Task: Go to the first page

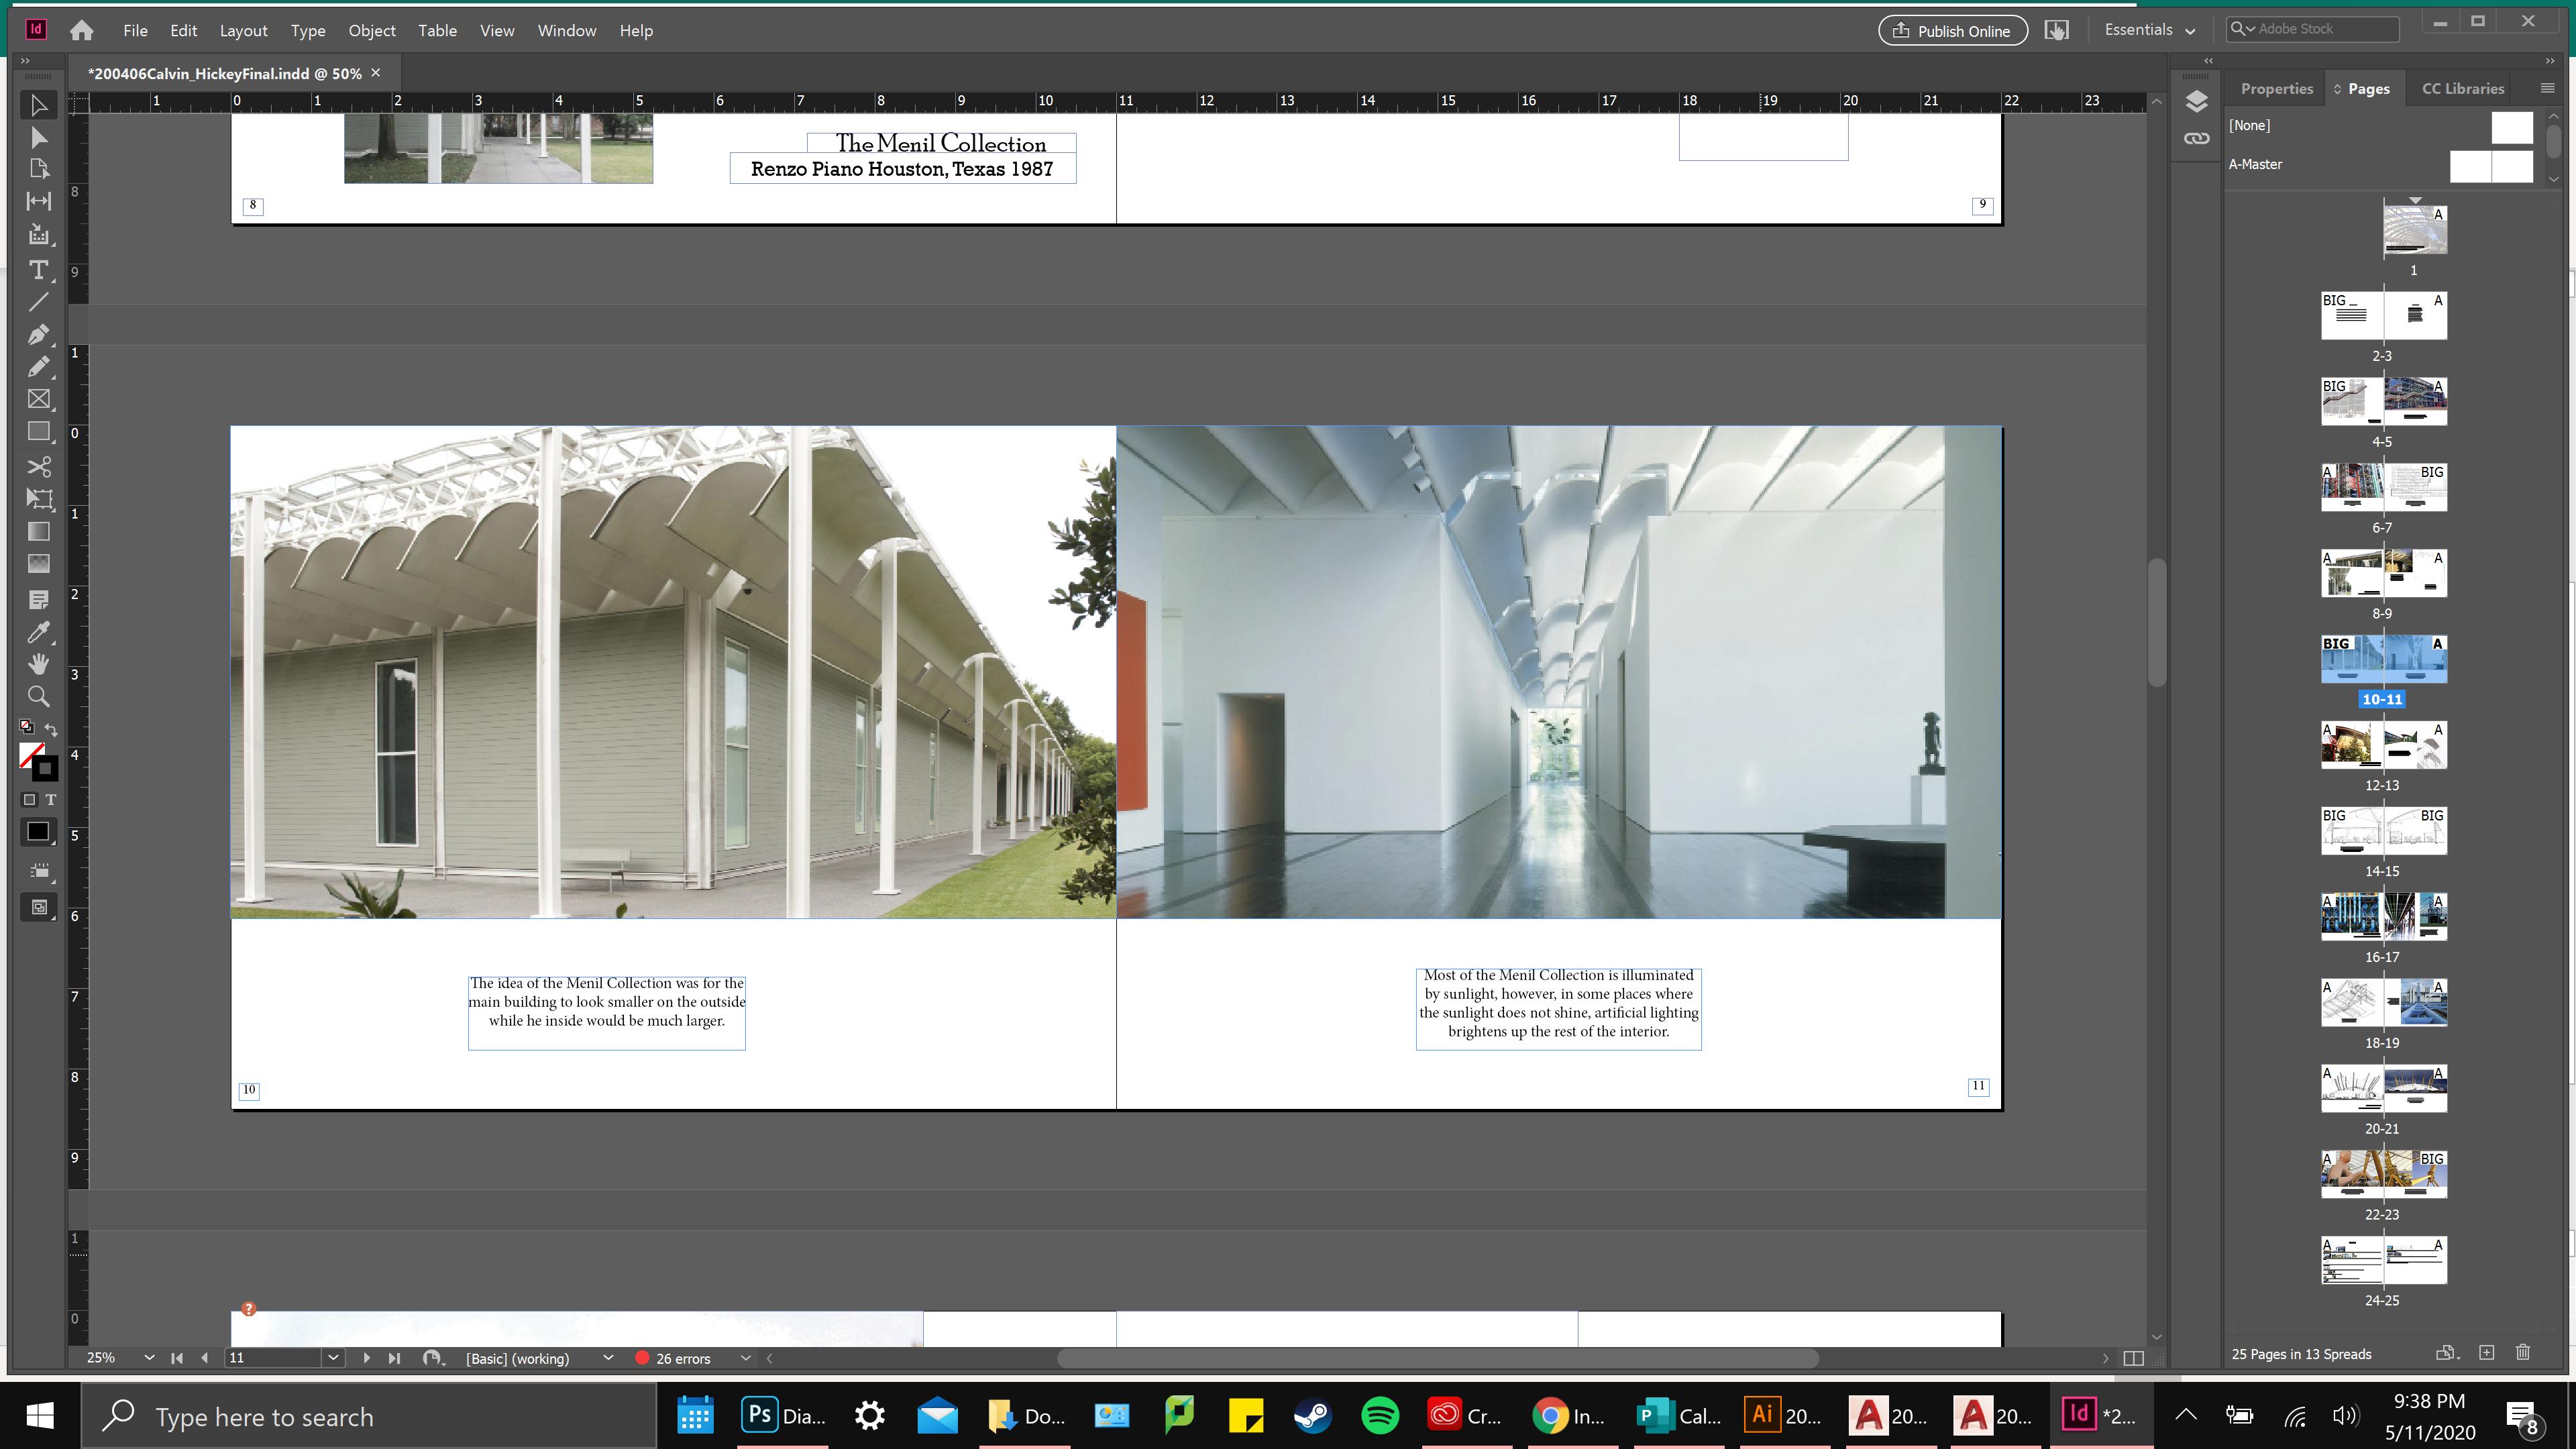Action: click(x=177, y=1357)
